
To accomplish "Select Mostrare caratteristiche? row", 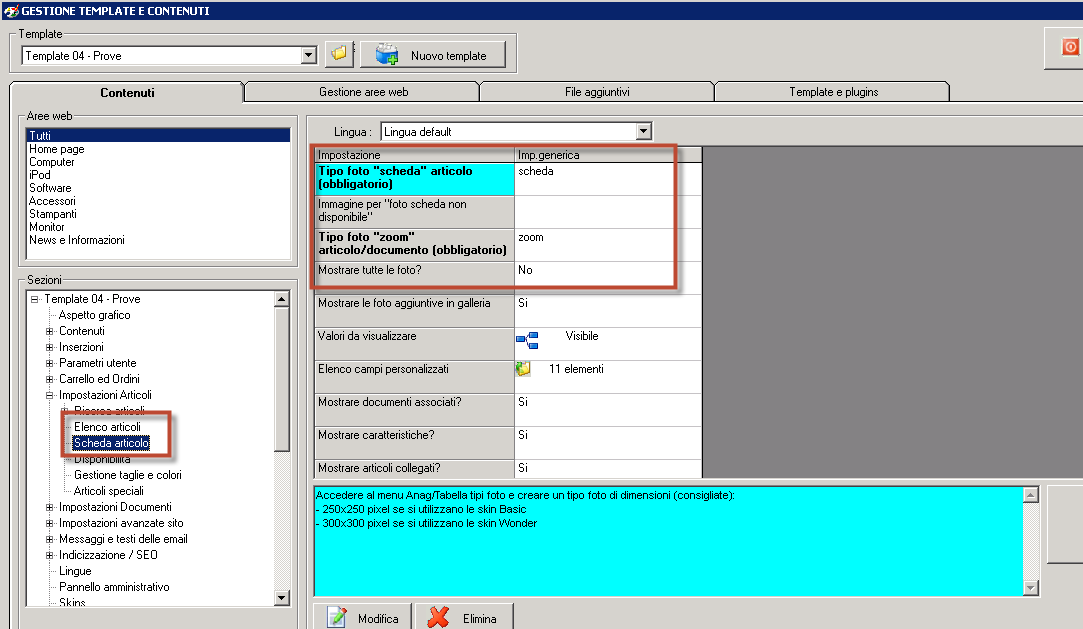I will (x=414, y=443).
